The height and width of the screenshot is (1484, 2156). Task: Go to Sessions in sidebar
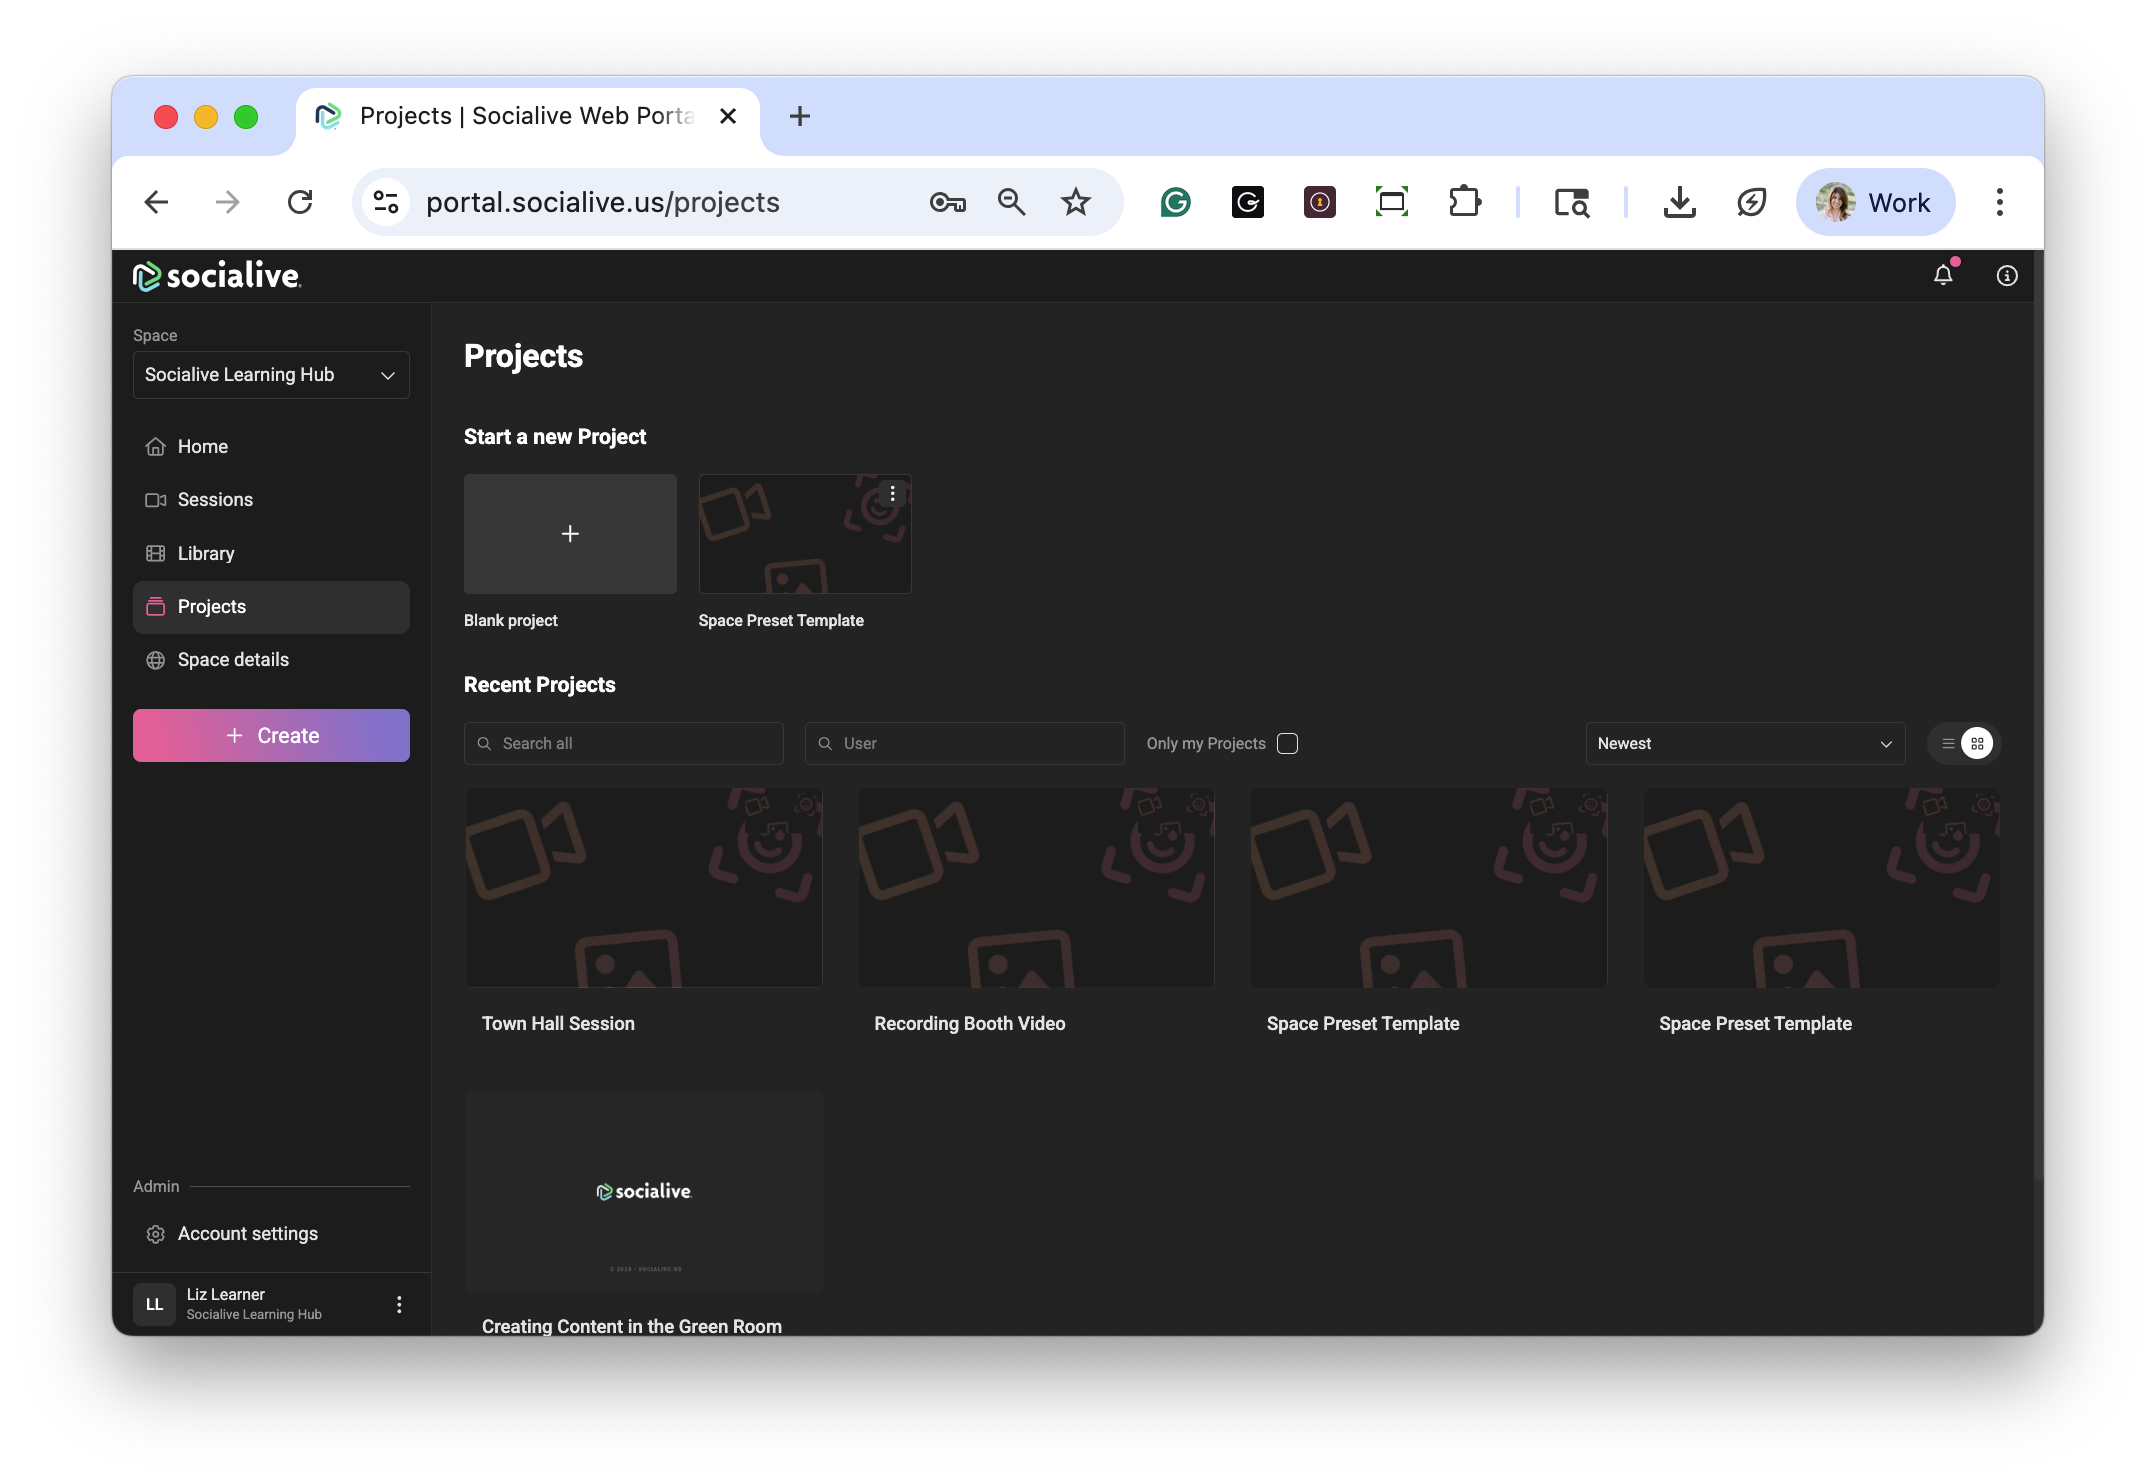pos(215,500)
